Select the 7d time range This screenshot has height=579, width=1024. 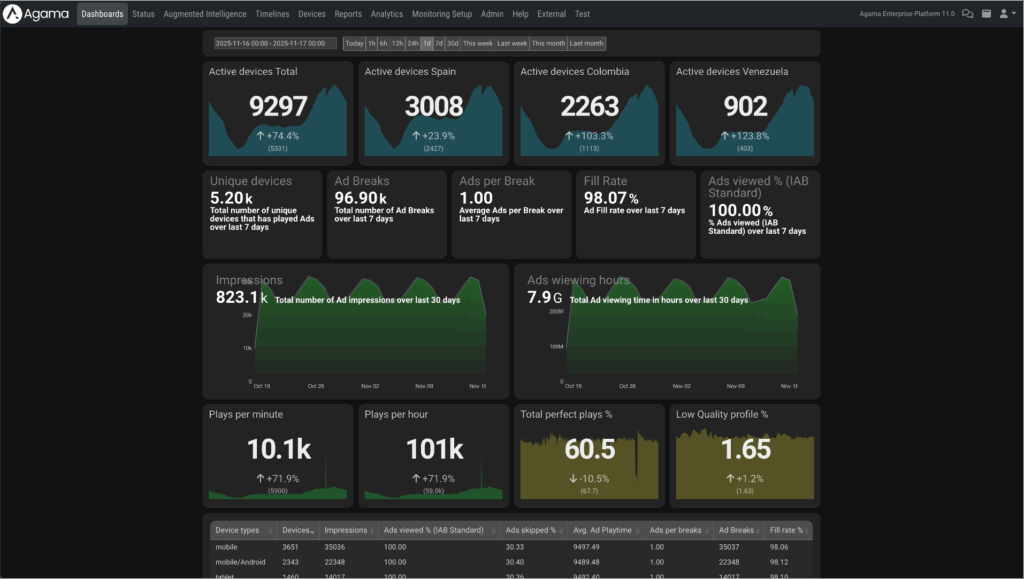[439, 44]
